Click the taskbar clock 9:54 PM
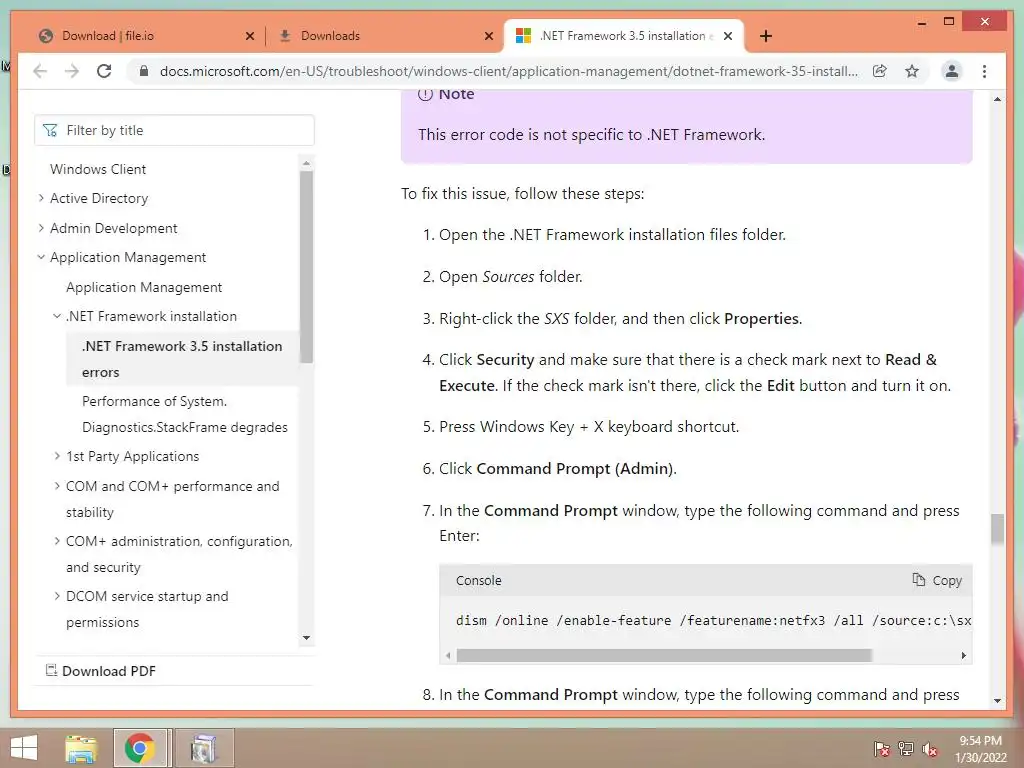 980,741
